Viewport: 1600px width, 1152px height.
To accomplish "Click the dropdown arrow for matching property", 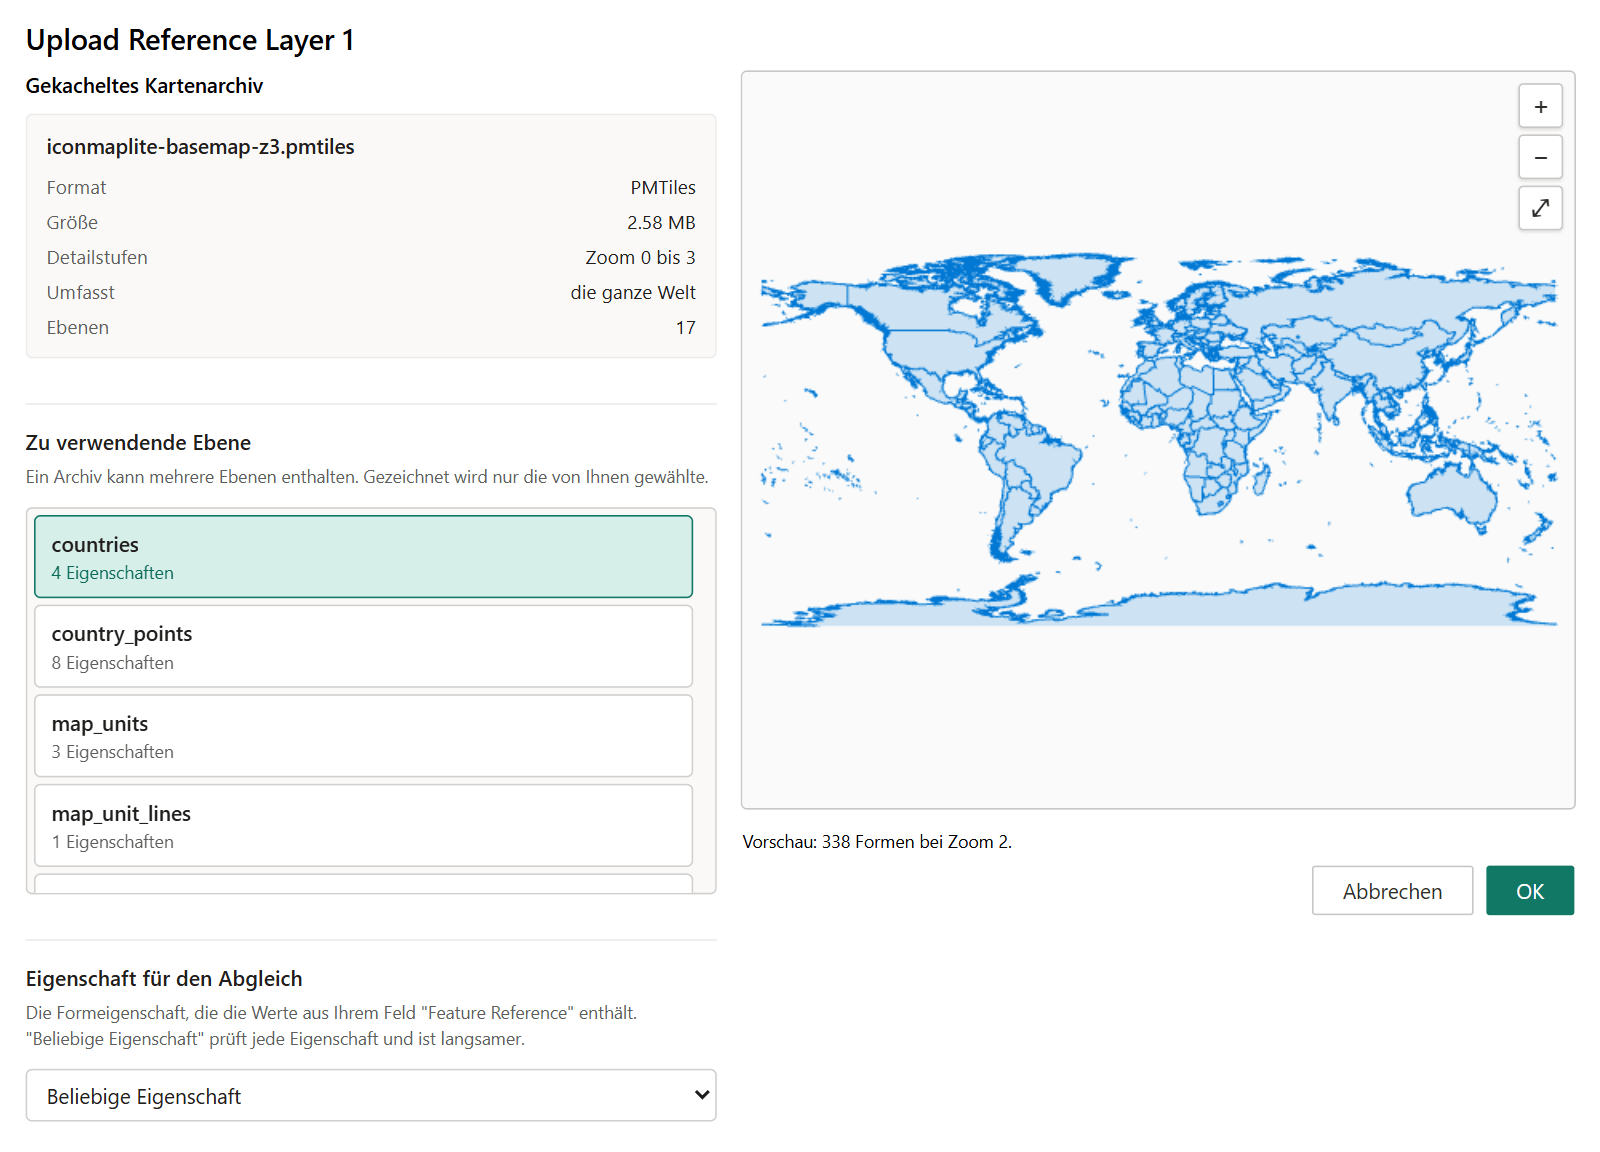I will pyautogui.click(x=702, y=1096).
